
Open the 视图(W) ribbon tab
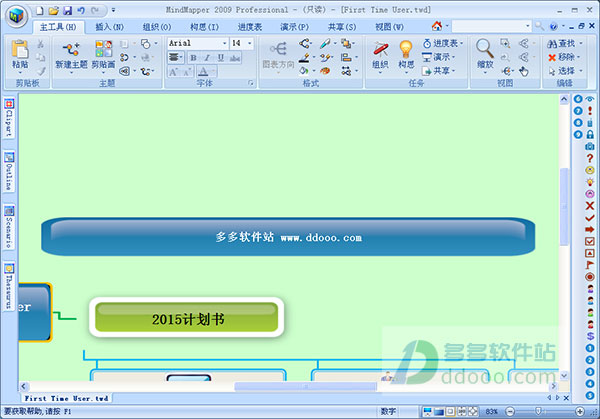click(389, 27)
